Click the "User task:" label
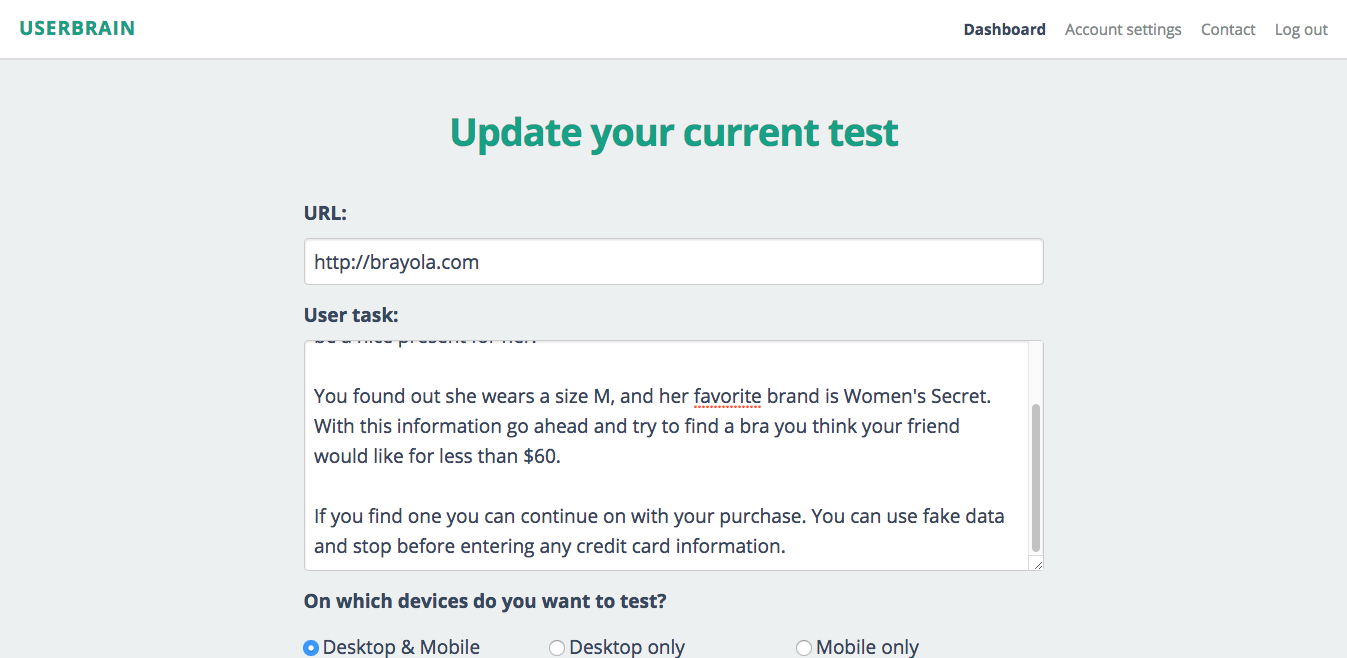This screenshot has height=658, width=1347. coord(351,315)
